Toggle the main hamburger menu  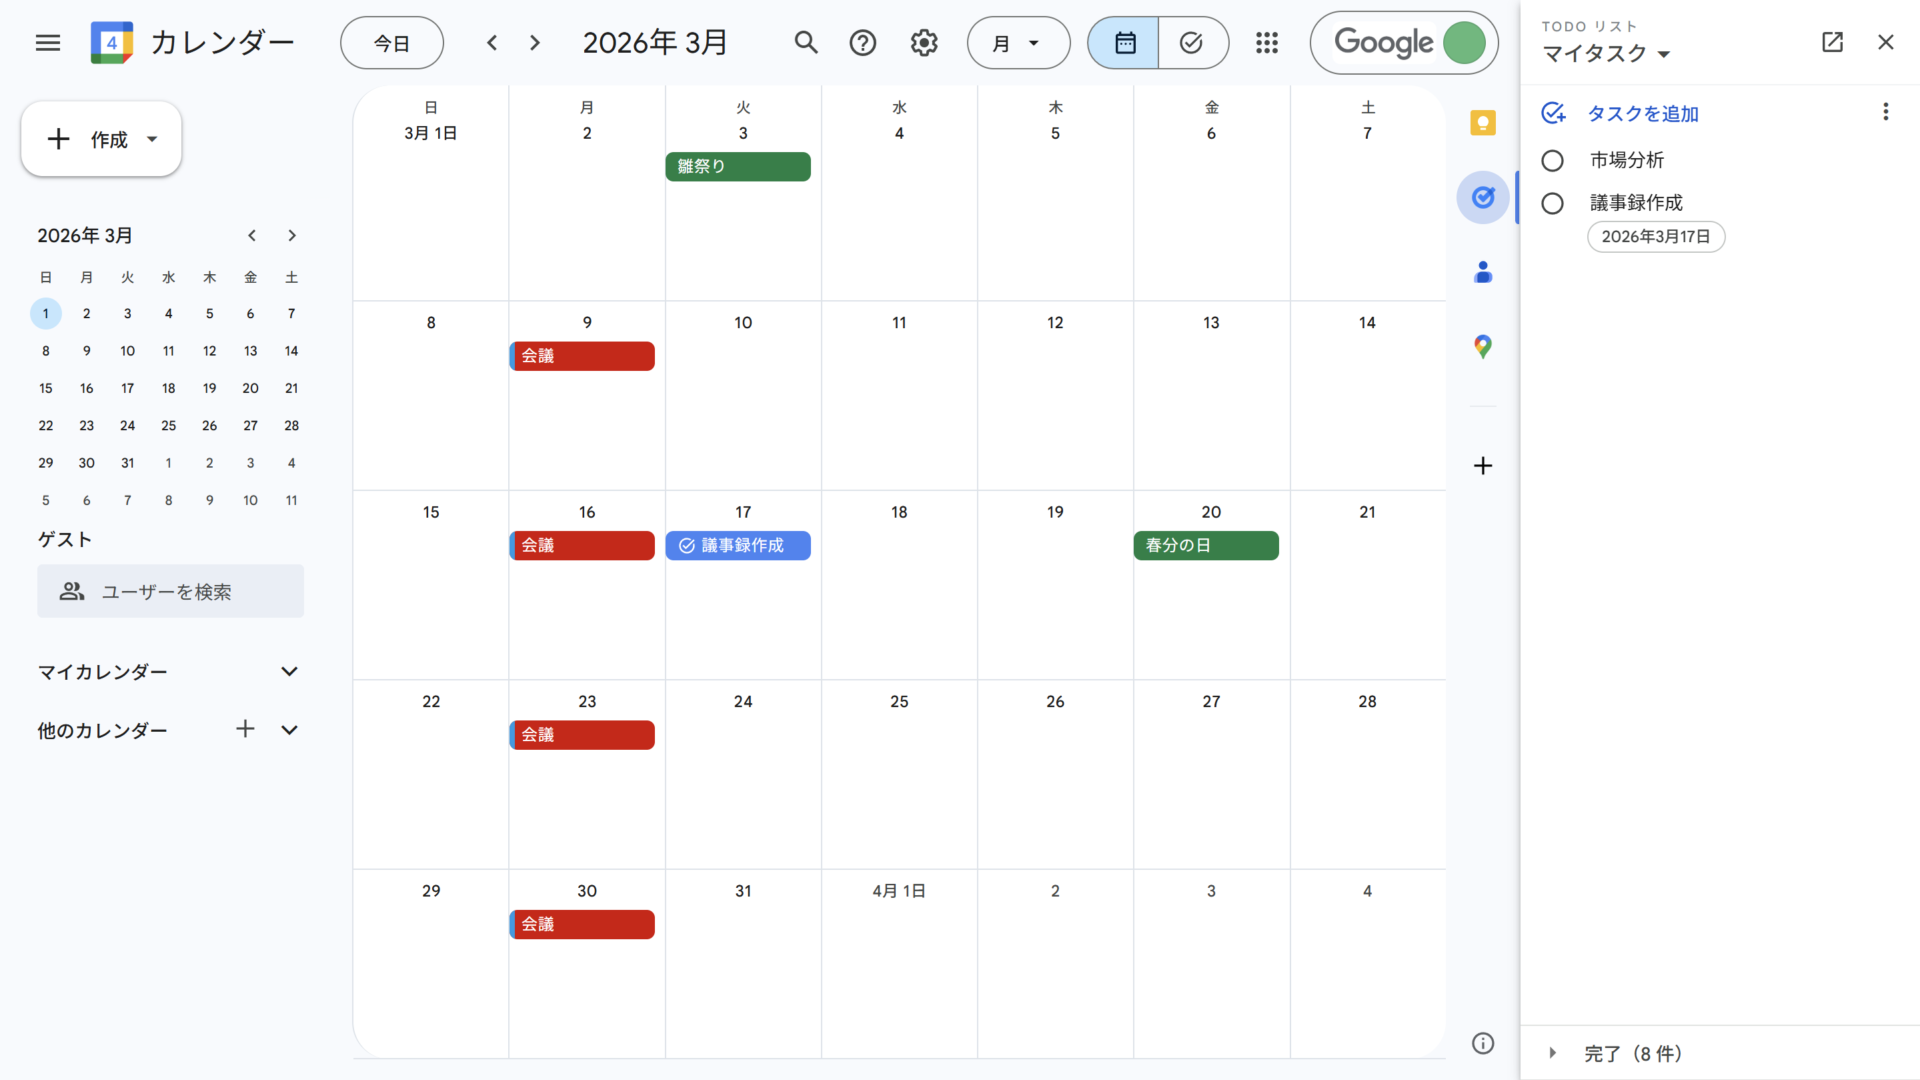point(48,43)
